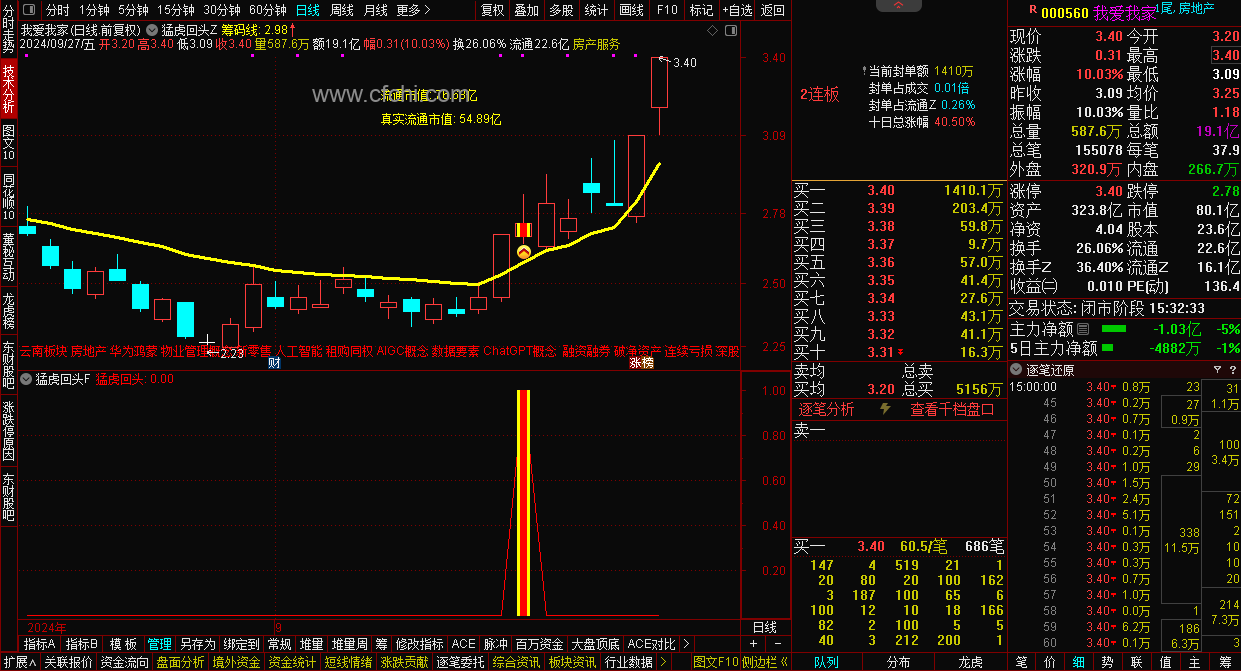This screenshot has height=671, width=1241.
Task: Click the yellow signal arrow marker on chart
Action: click(523, 253)
